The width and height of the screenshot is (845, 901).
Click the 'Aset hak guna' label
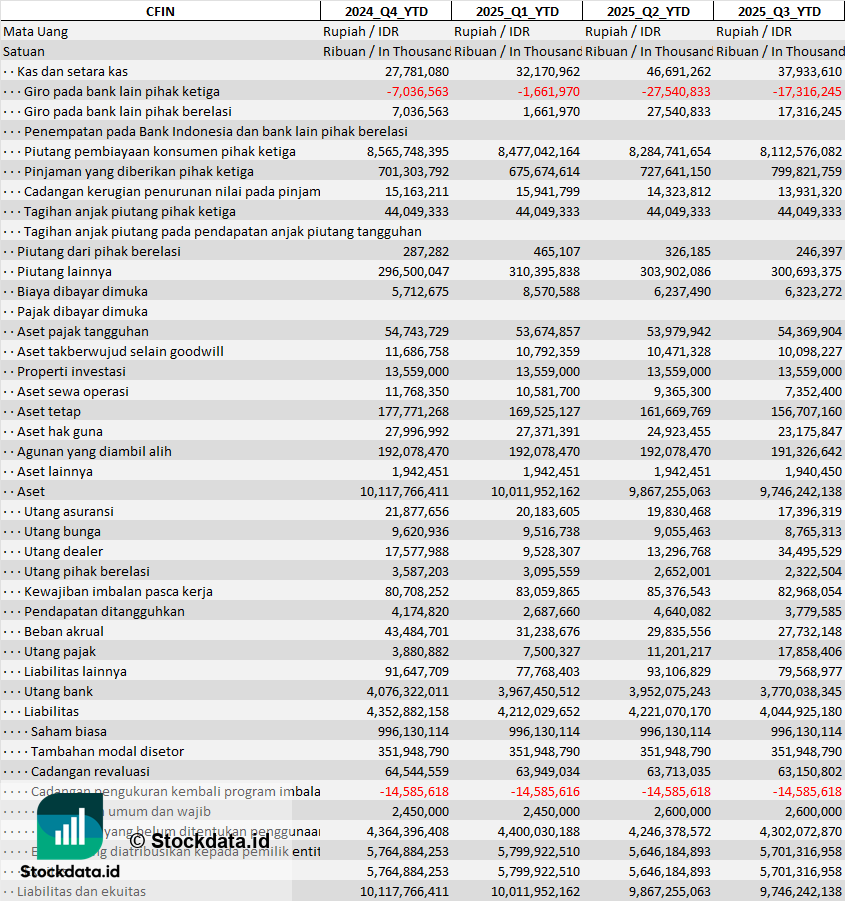[60, 432]
